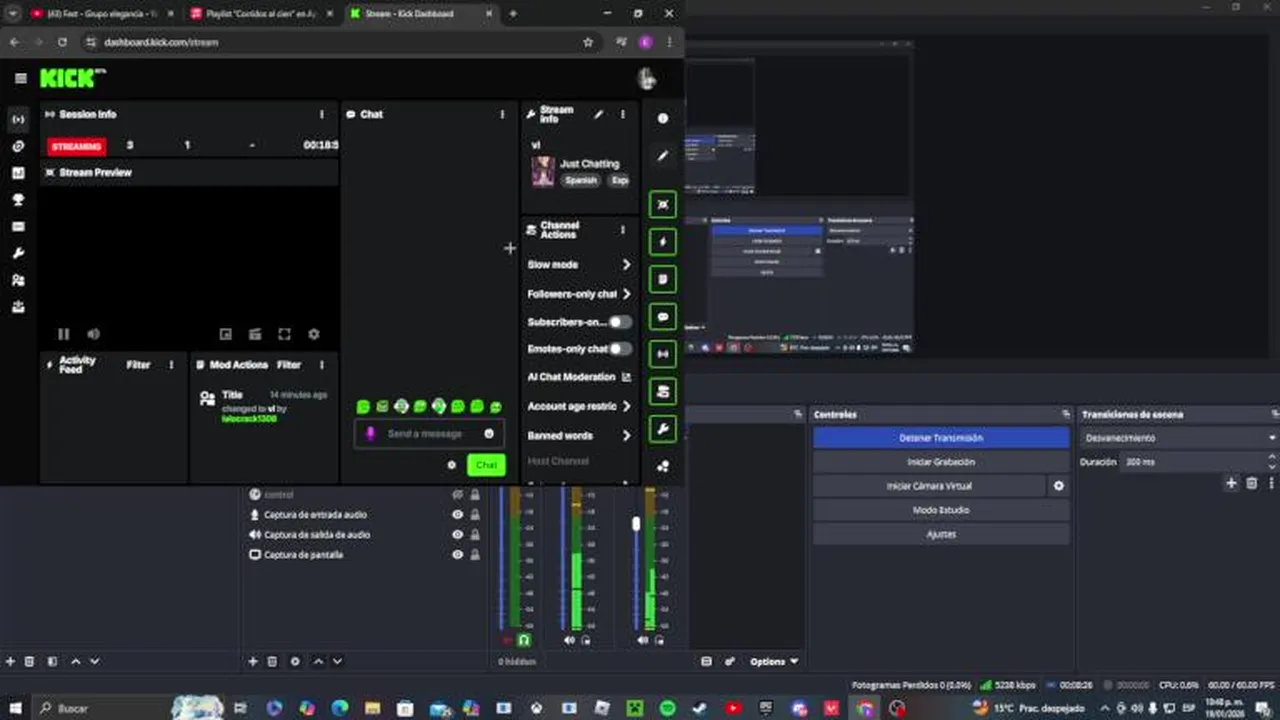Click the Send a message input

tap(425, 434)
